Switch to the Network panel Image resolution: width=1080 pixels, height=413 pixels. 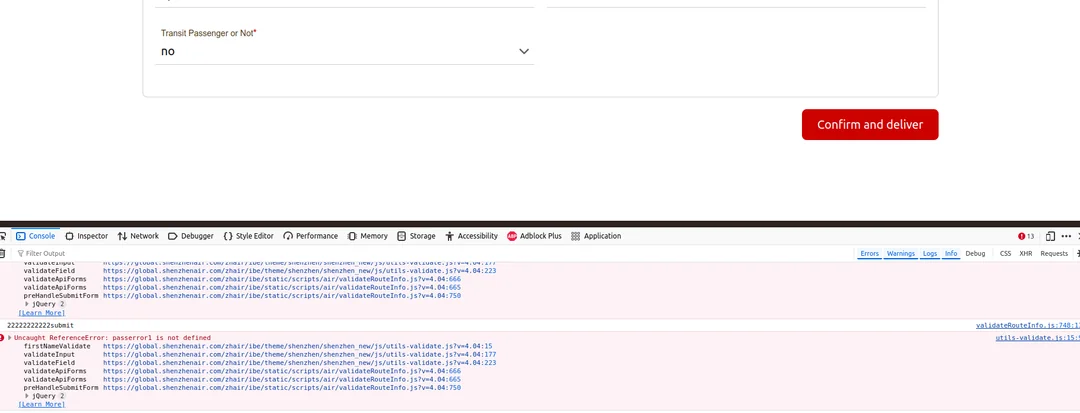coord(138,236)
